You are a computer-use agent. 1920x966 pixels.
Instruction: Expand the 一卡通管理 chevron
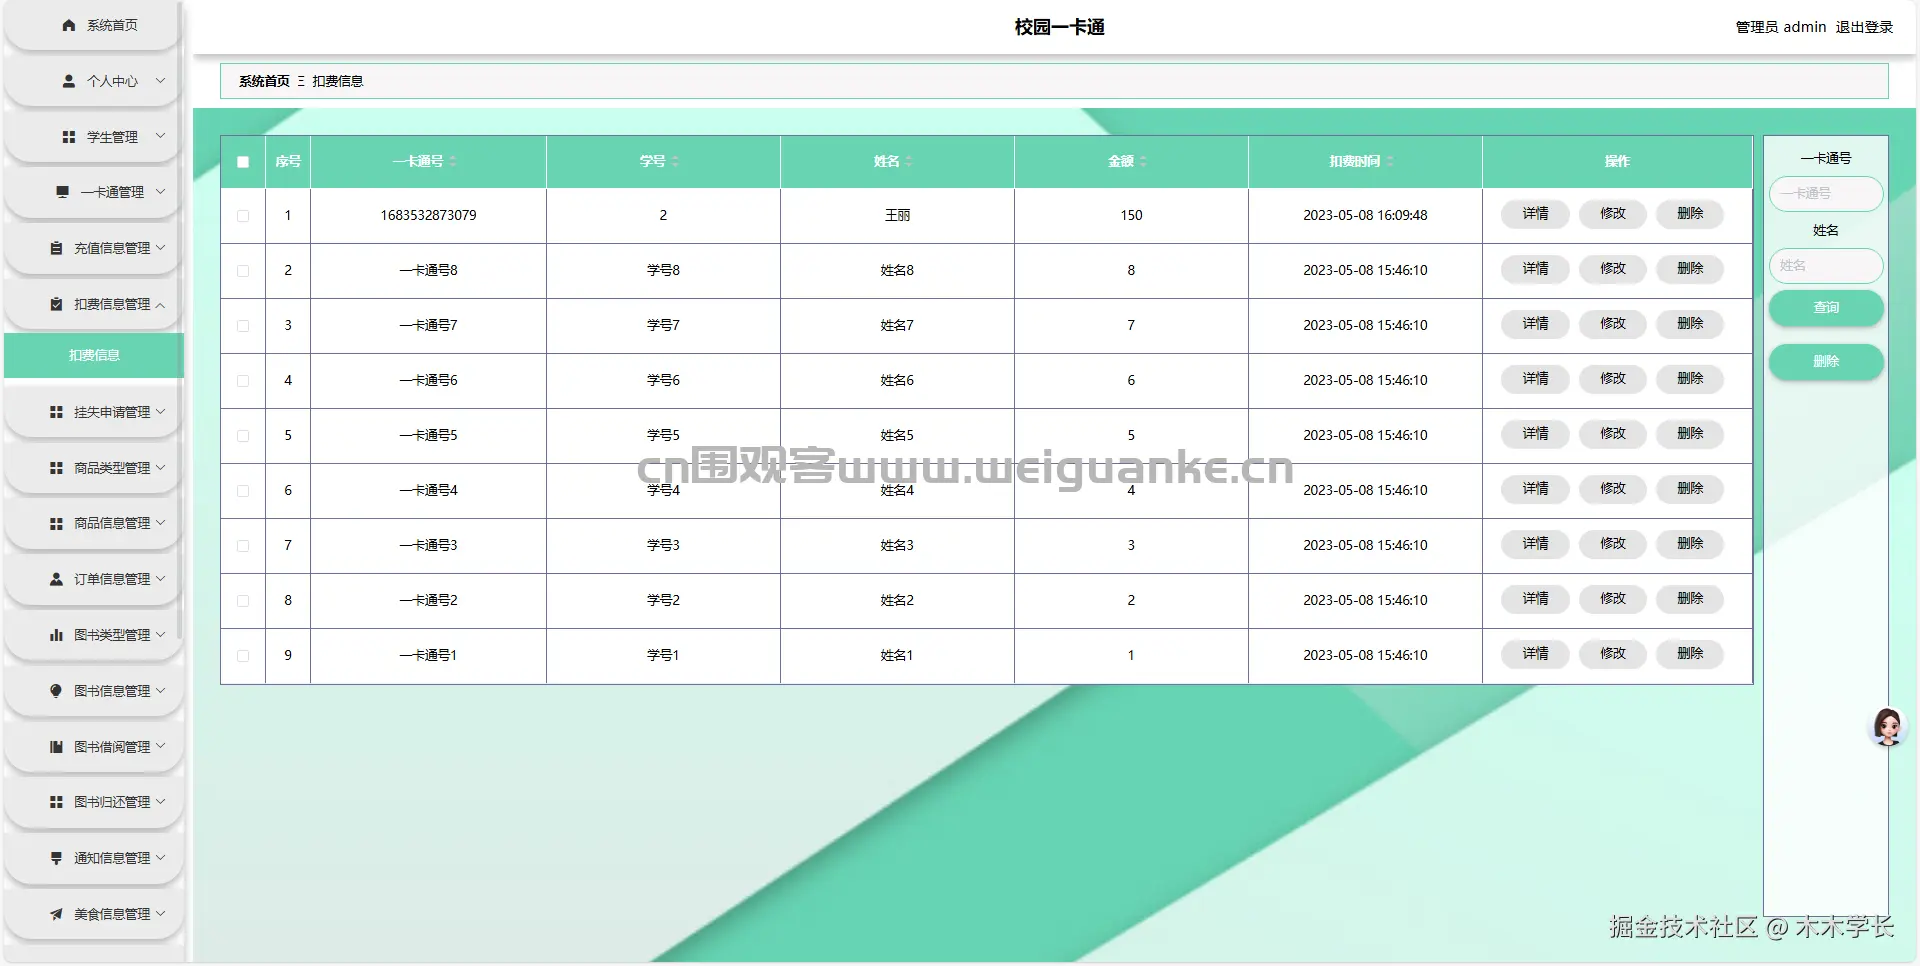click(x=160, y=191)
